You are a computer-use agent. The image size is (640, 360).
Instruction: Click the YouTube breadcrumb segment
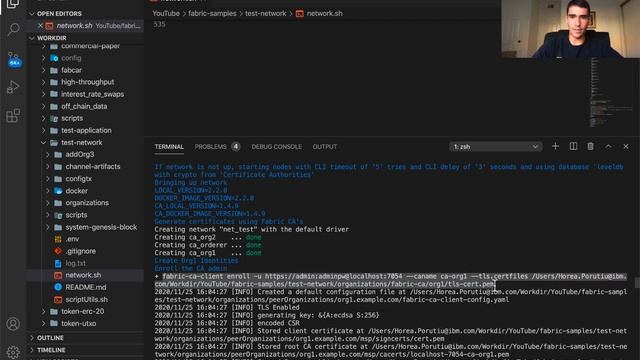[x=166, y=13]
